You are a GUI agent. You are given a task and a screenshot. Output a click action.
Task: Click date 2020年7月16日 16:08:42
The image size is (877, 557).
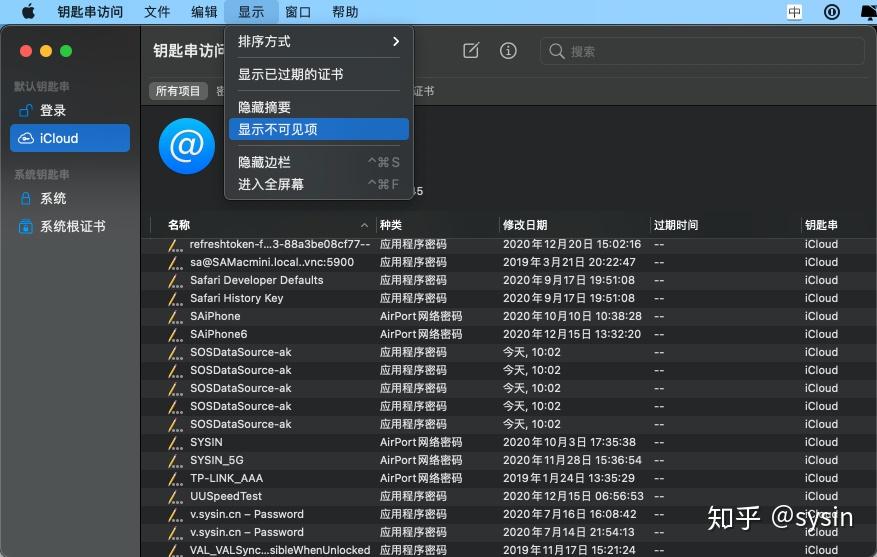point(569,514)
